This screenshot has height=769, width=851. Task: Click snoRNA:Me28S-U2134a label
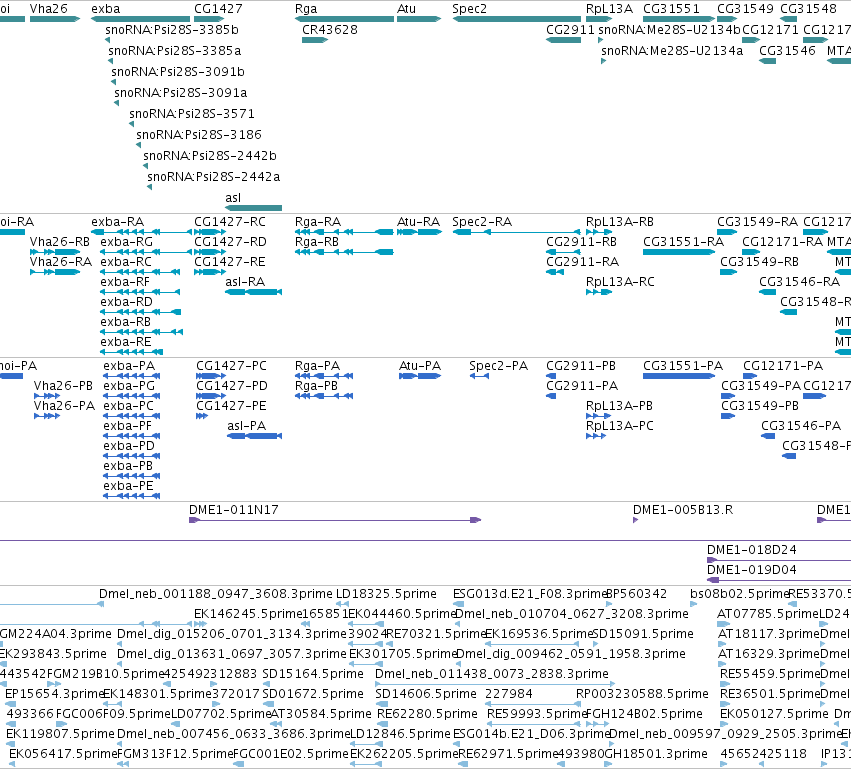pos(672,51)
